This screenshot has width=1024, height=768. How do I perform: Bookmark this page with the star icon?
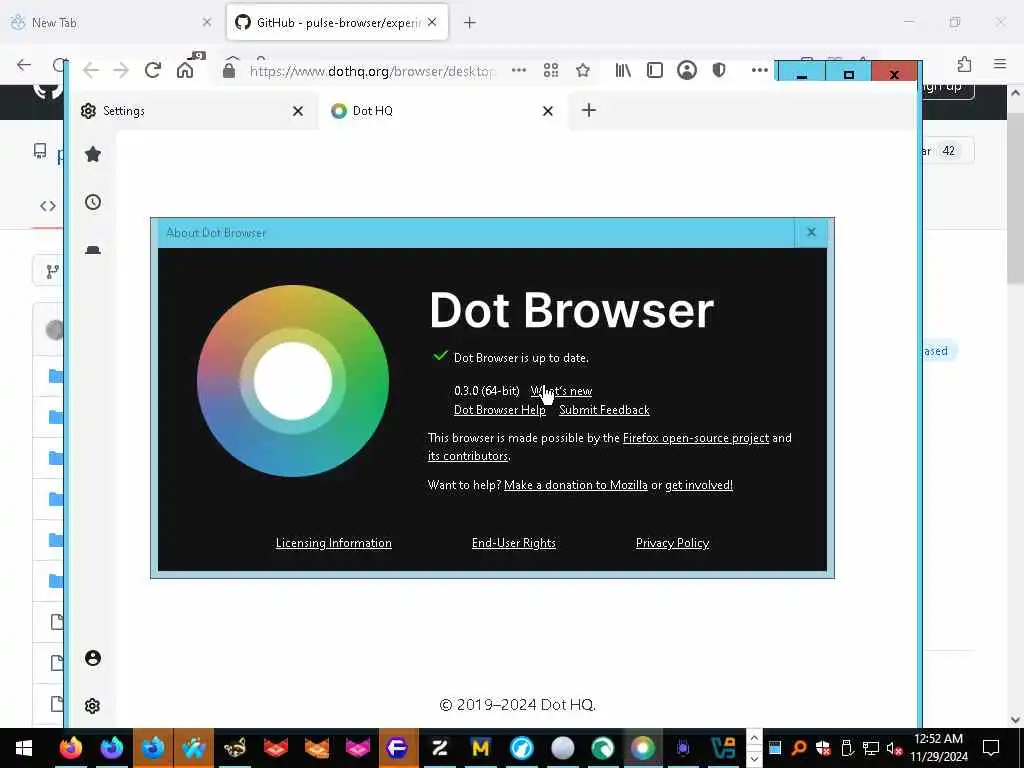pyautogui.click(x=583, y=70)
